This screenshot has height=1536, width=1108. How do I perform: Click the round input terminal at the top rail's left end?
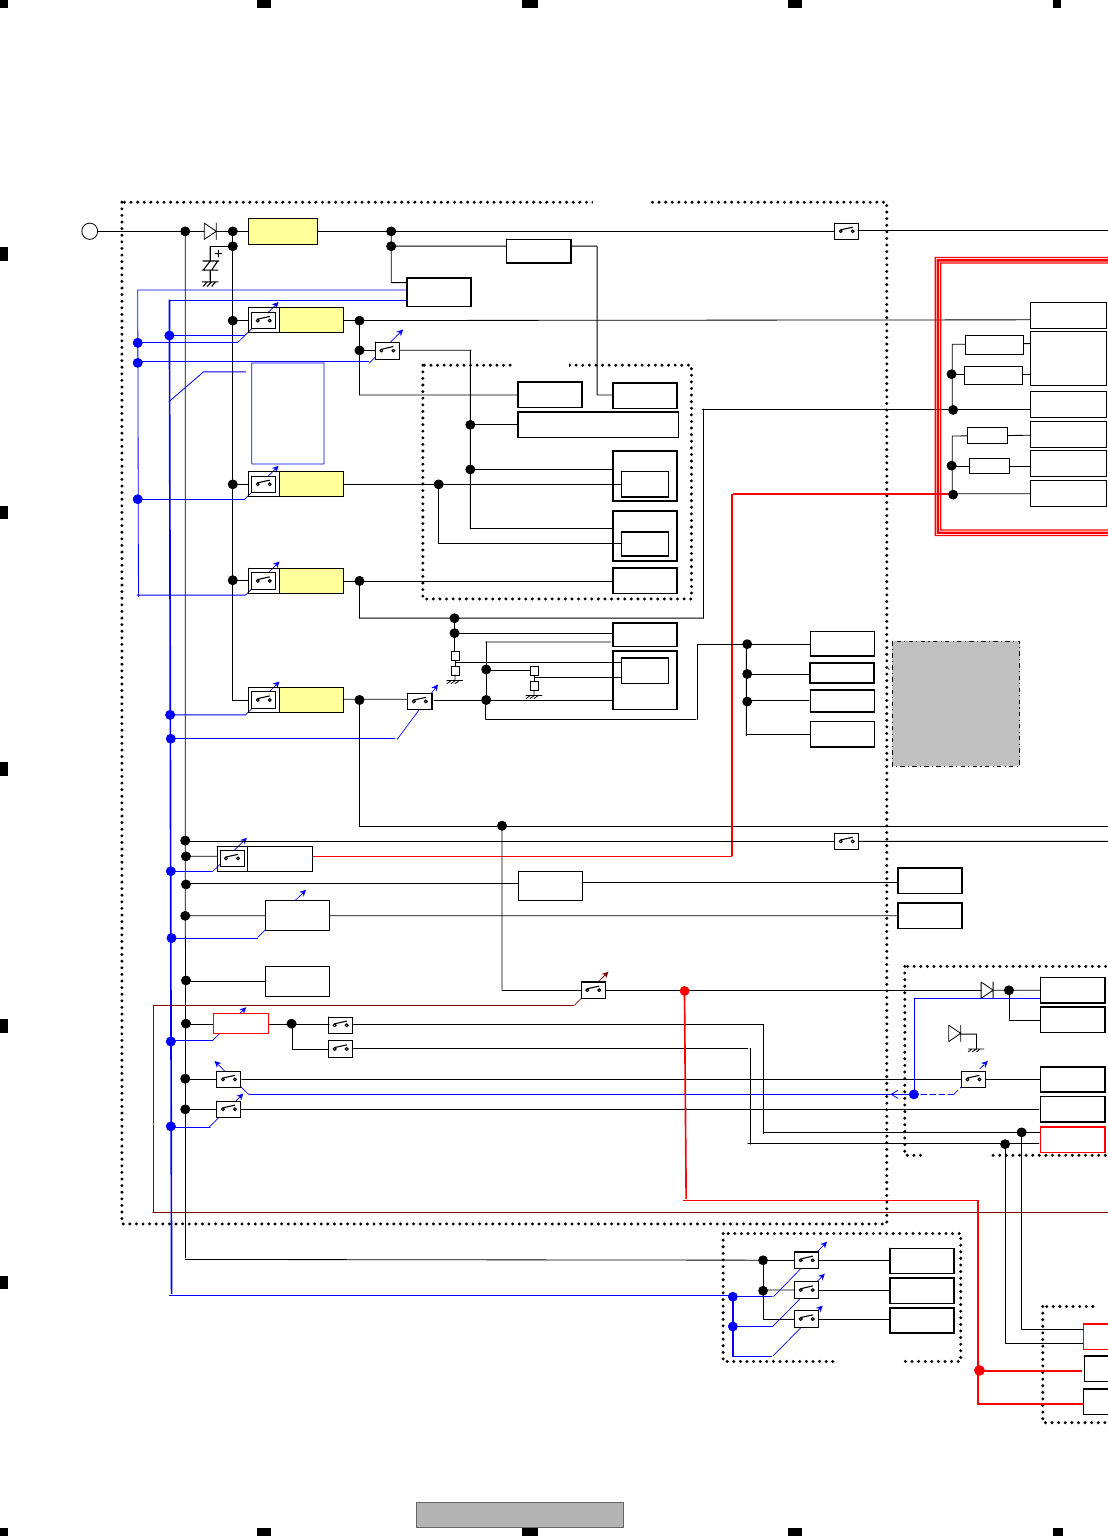click(89, 231)
